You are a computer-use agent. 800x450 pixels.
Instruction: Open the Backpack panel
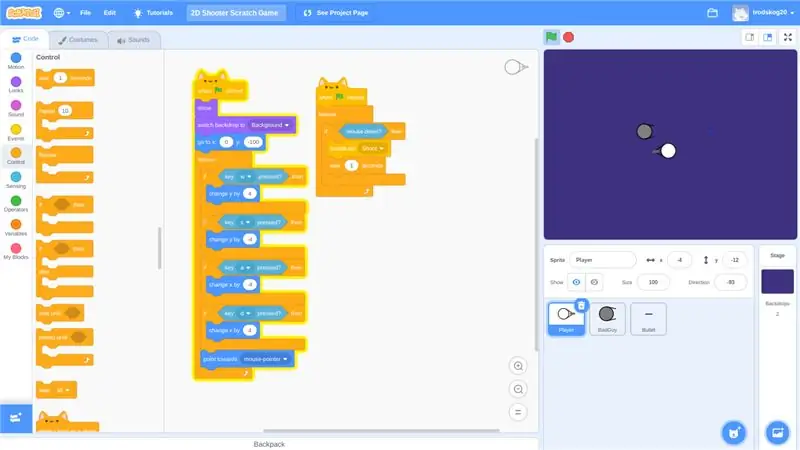[269, 444]
